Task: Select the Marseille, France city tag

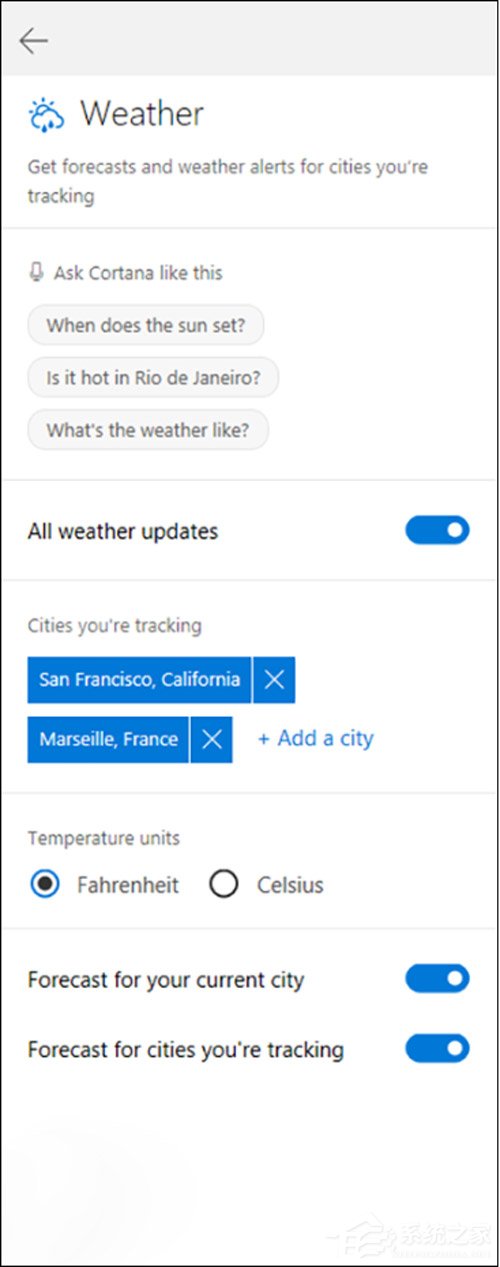Action: (x=108, y=740)
